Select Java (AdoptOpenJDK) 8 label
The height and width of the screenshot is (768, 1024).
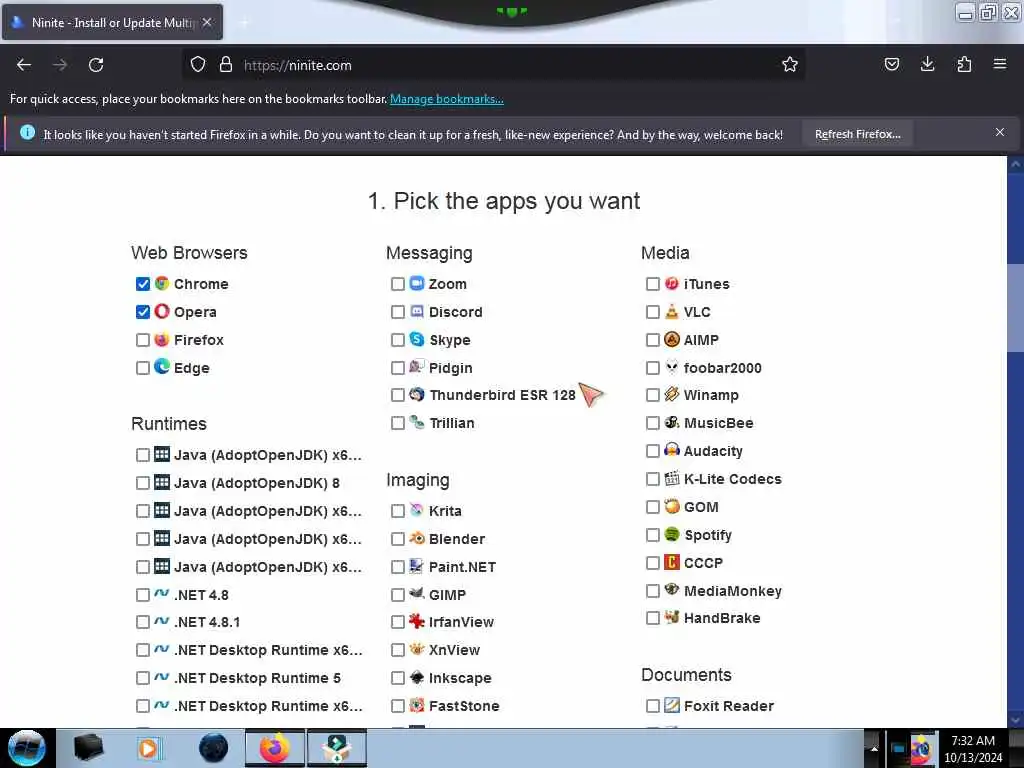pyautogui.click(x=257, y=483)
